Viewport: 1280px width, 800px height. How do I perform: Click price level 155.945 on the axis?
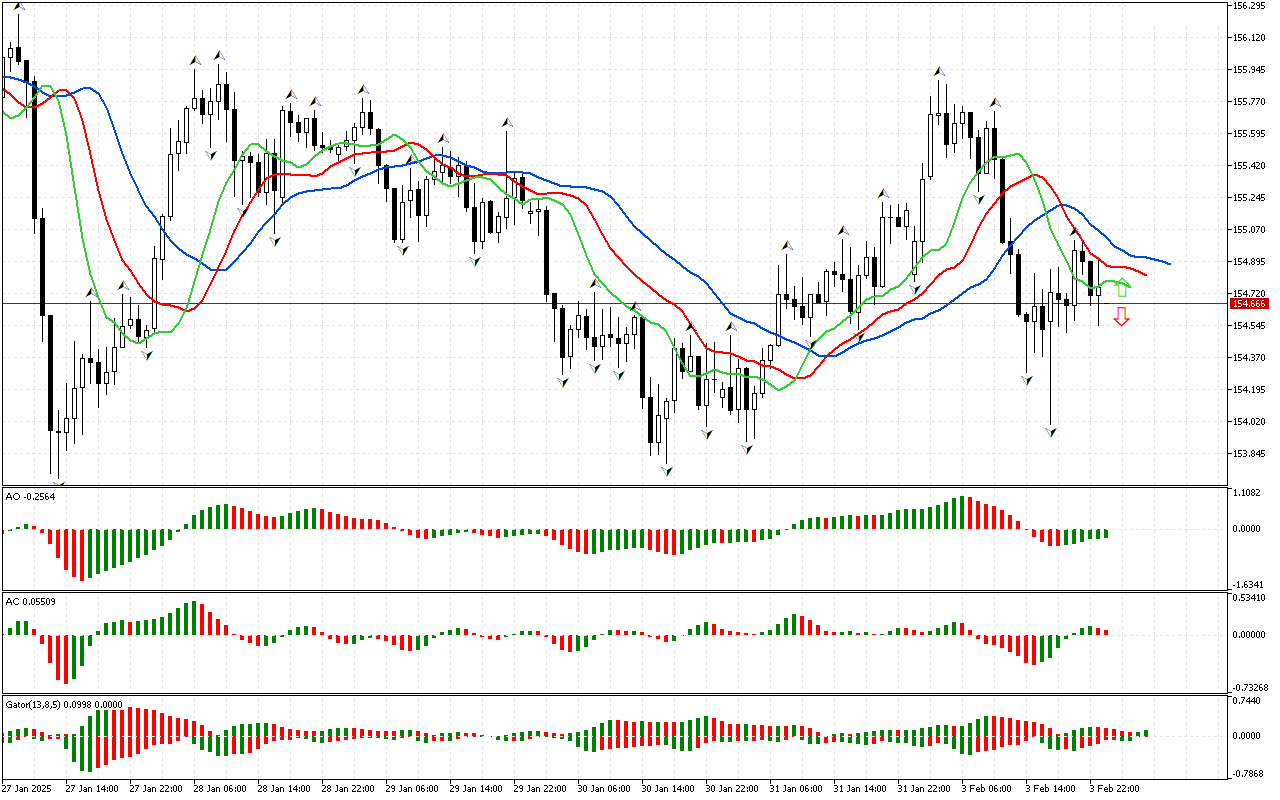click(x=1250, y=70)
